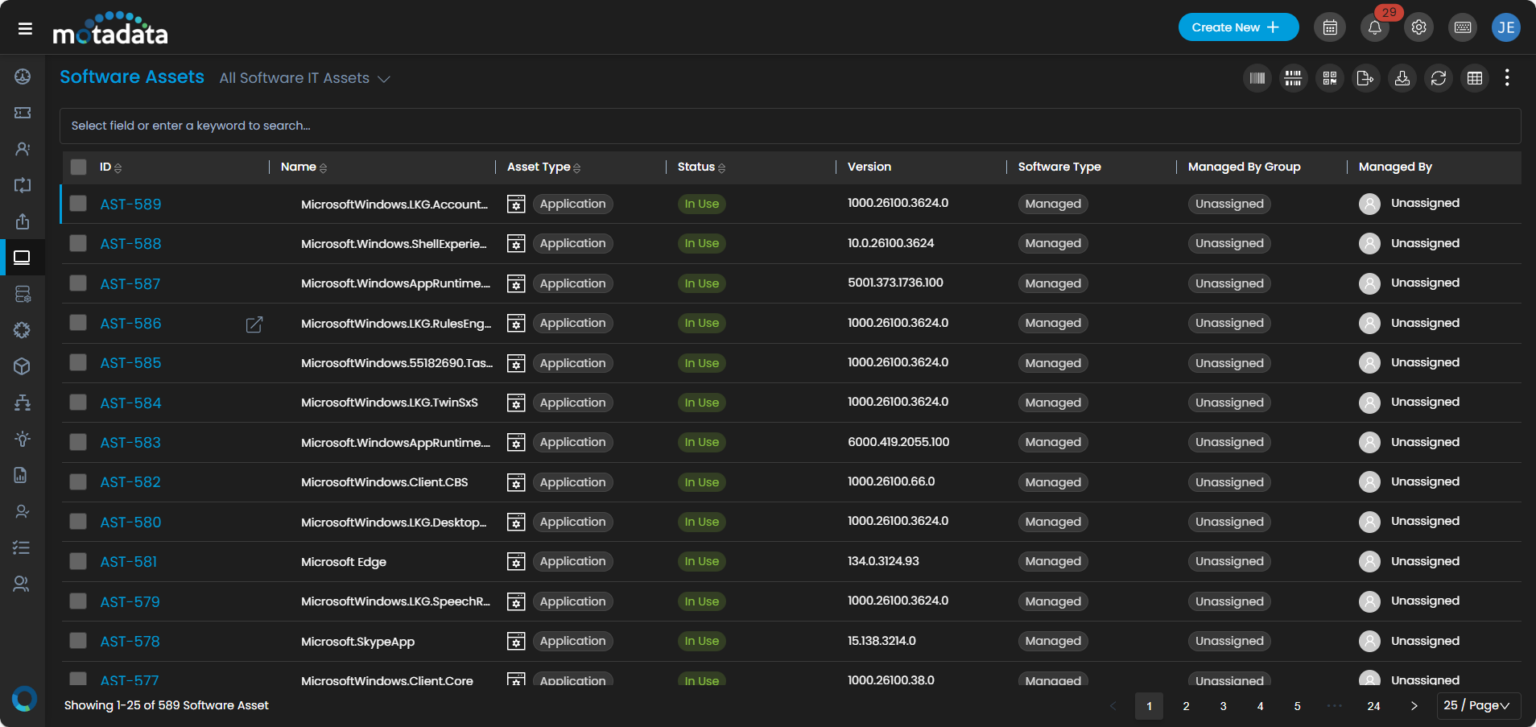Image resolution: width=1536 pixels, height=727 pixels.
Task: Open the looping arrows icon in sidebar
Action: click(22, 185)
